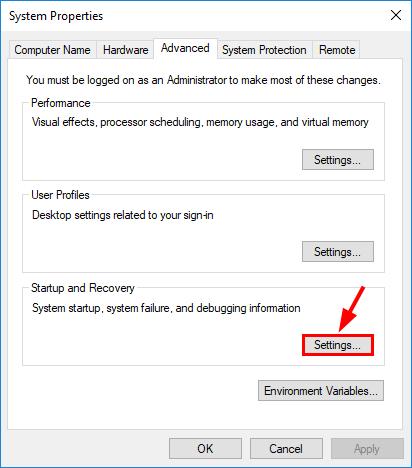Open Performance Settings button
Viewport: 412px width, 468px height.
[x=338, y=160]
